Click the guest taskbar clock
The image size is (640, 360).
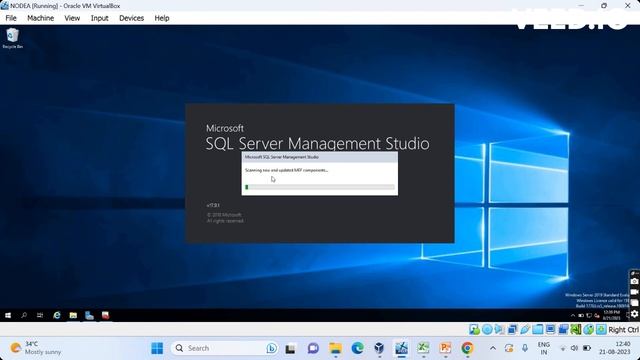click(611, 315)
